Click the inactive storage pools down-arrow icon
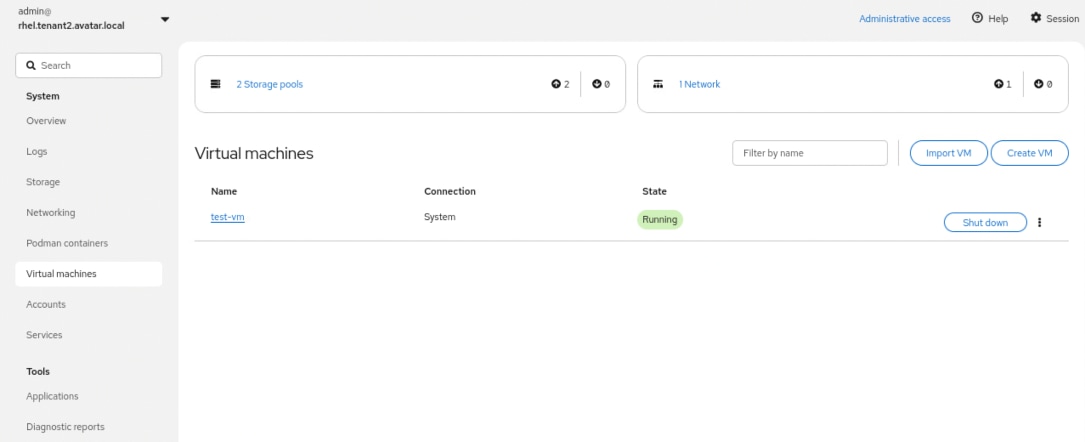This screenshot has height=442, width=1085. tap(596, 84)
